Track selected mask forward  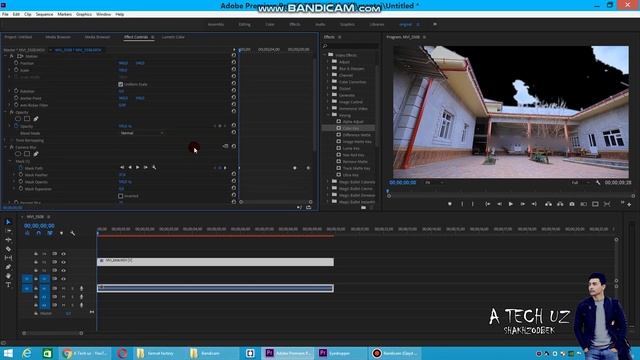(138, 167)
